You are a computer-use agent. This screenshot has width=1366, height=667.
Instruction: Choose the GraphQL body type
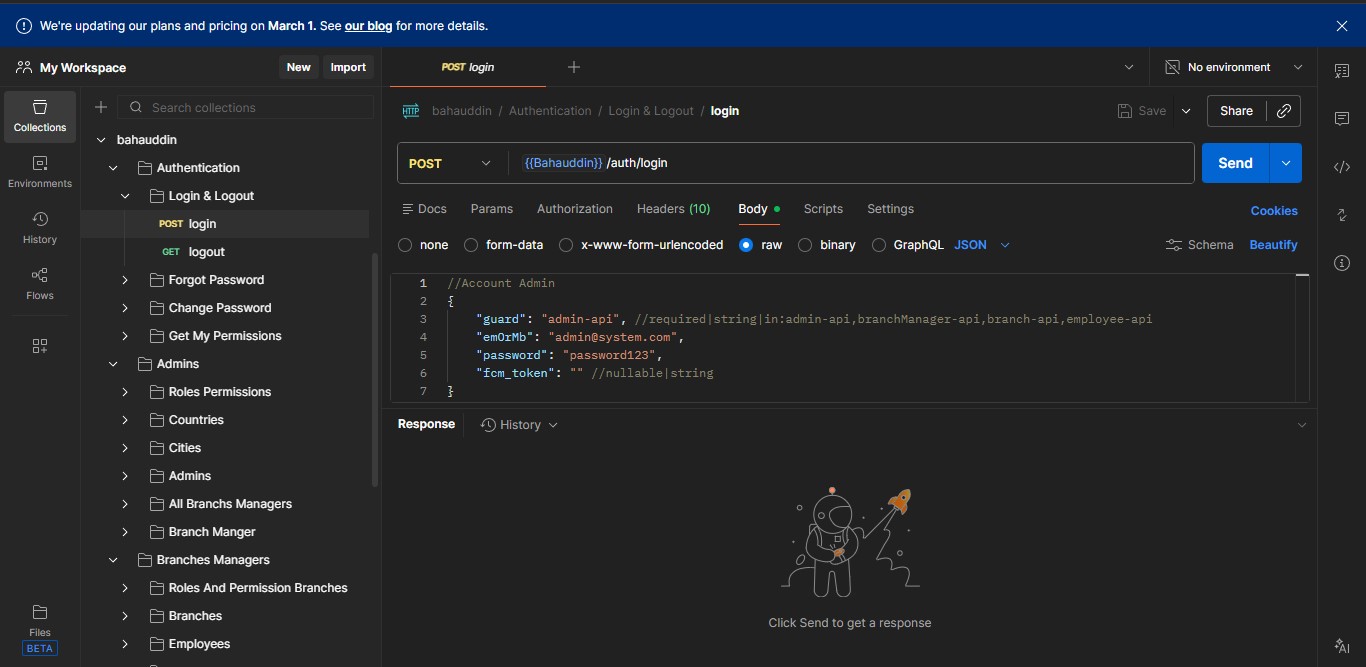[x=879, y=245]
